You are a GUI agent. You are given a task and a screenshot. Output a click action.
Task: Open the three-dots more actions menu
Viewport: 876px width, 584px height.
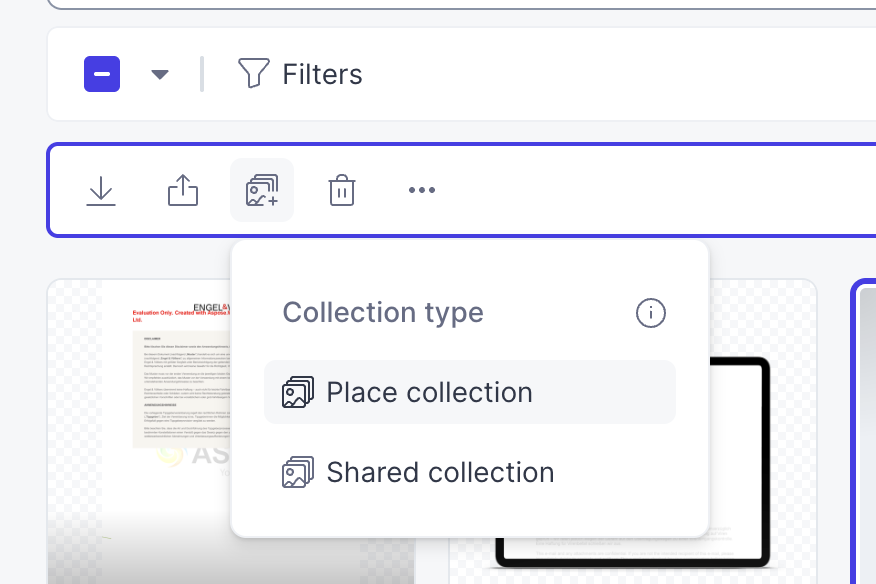point(422,190)
